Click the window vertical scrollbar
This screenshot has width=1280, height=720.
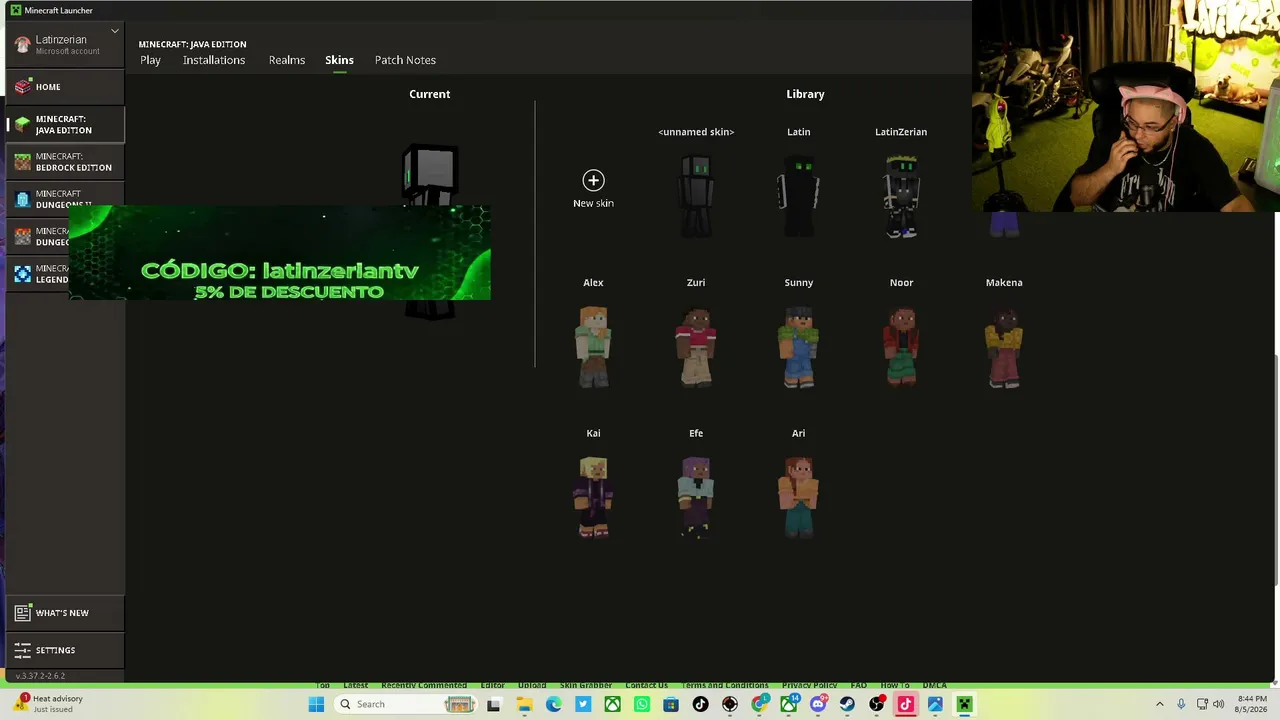(x=1275, y=470)
